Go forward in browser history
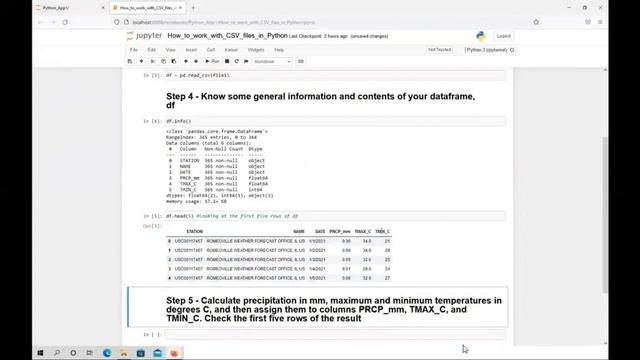The image size is (640, 360). 53,22
